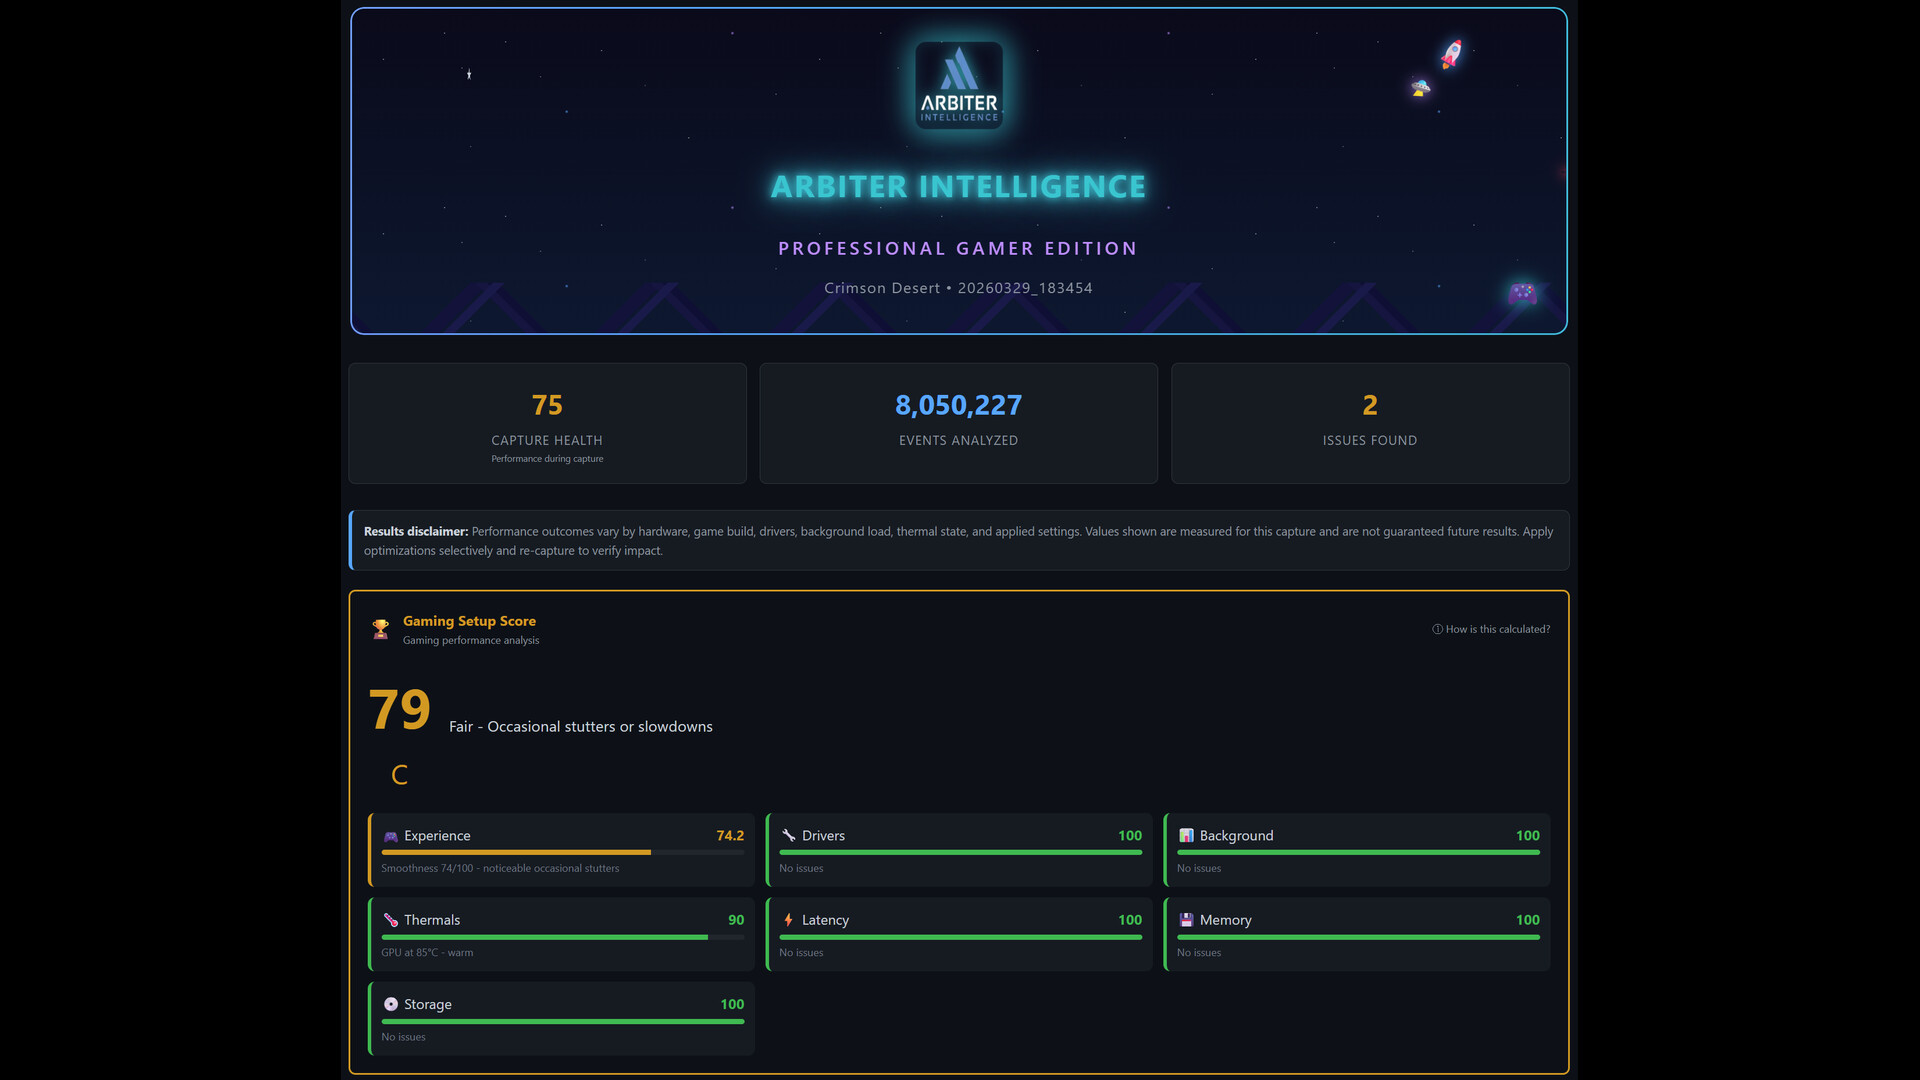Click 'Fair - Occasional stutters or slowdowns' text
Image resolution: width=1920 pixels, height=1080 pixels.
click(580, 727)
